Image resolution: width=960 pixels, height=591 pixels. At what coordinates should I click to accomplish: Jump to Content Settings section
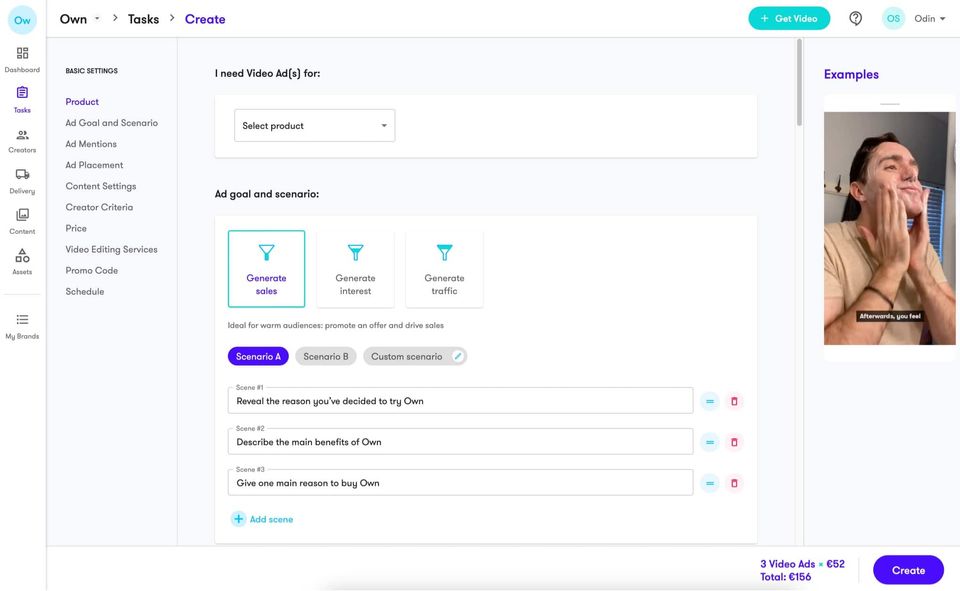pyautogui.click(x=101, y=186)
